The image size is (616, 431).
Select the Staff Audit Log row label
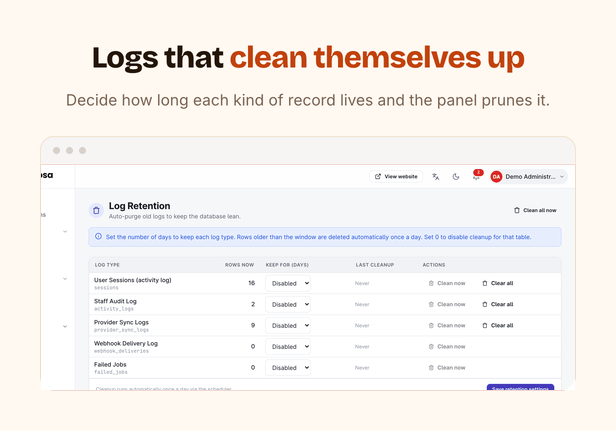click(115, 301)
